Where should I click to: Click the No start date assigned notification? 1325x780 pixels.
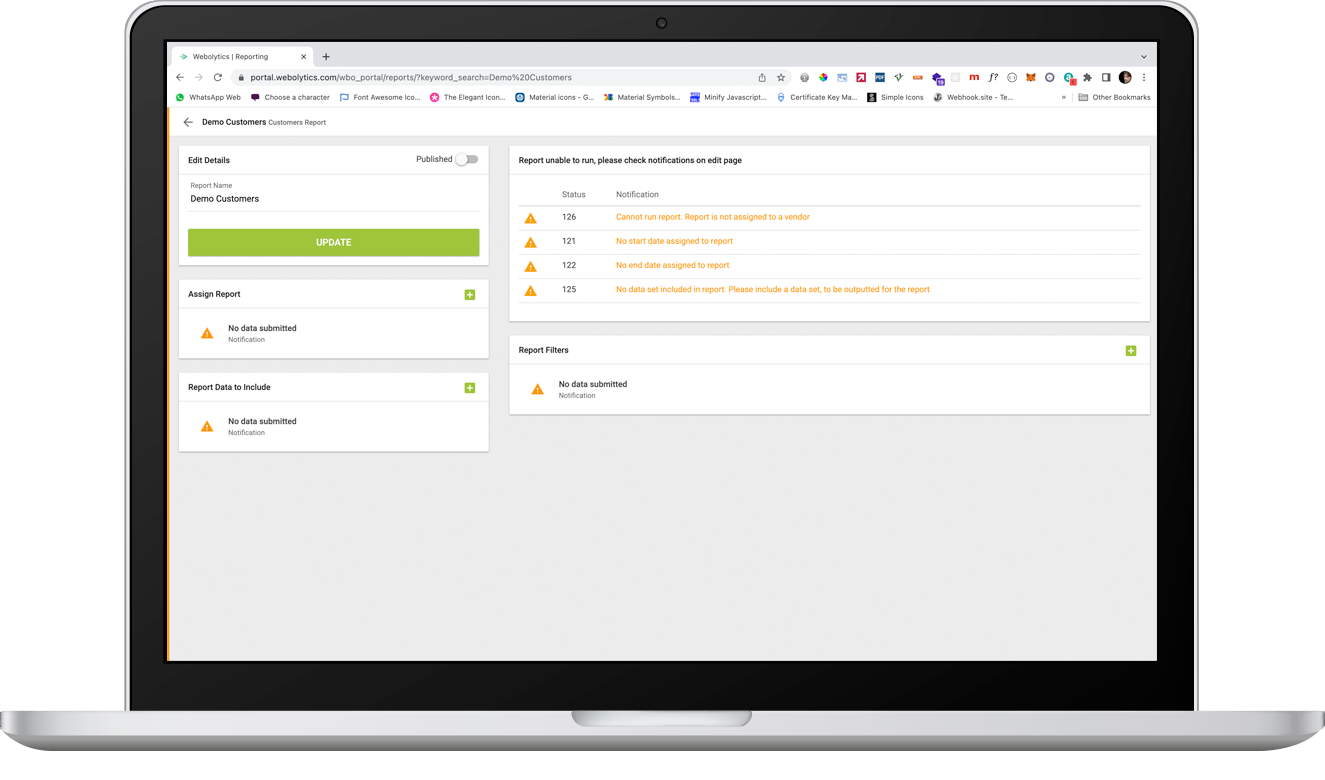(674, 241)
